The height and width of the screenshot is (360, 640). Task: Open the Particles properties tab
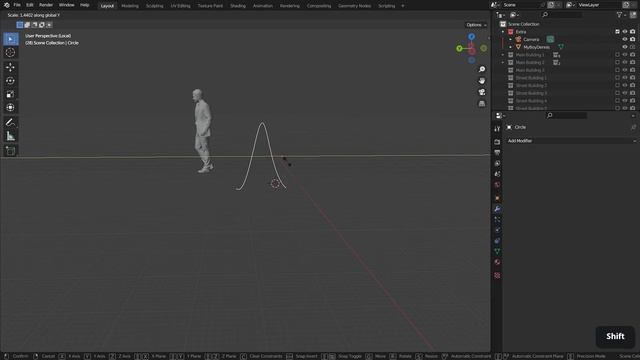click(497, 220)
